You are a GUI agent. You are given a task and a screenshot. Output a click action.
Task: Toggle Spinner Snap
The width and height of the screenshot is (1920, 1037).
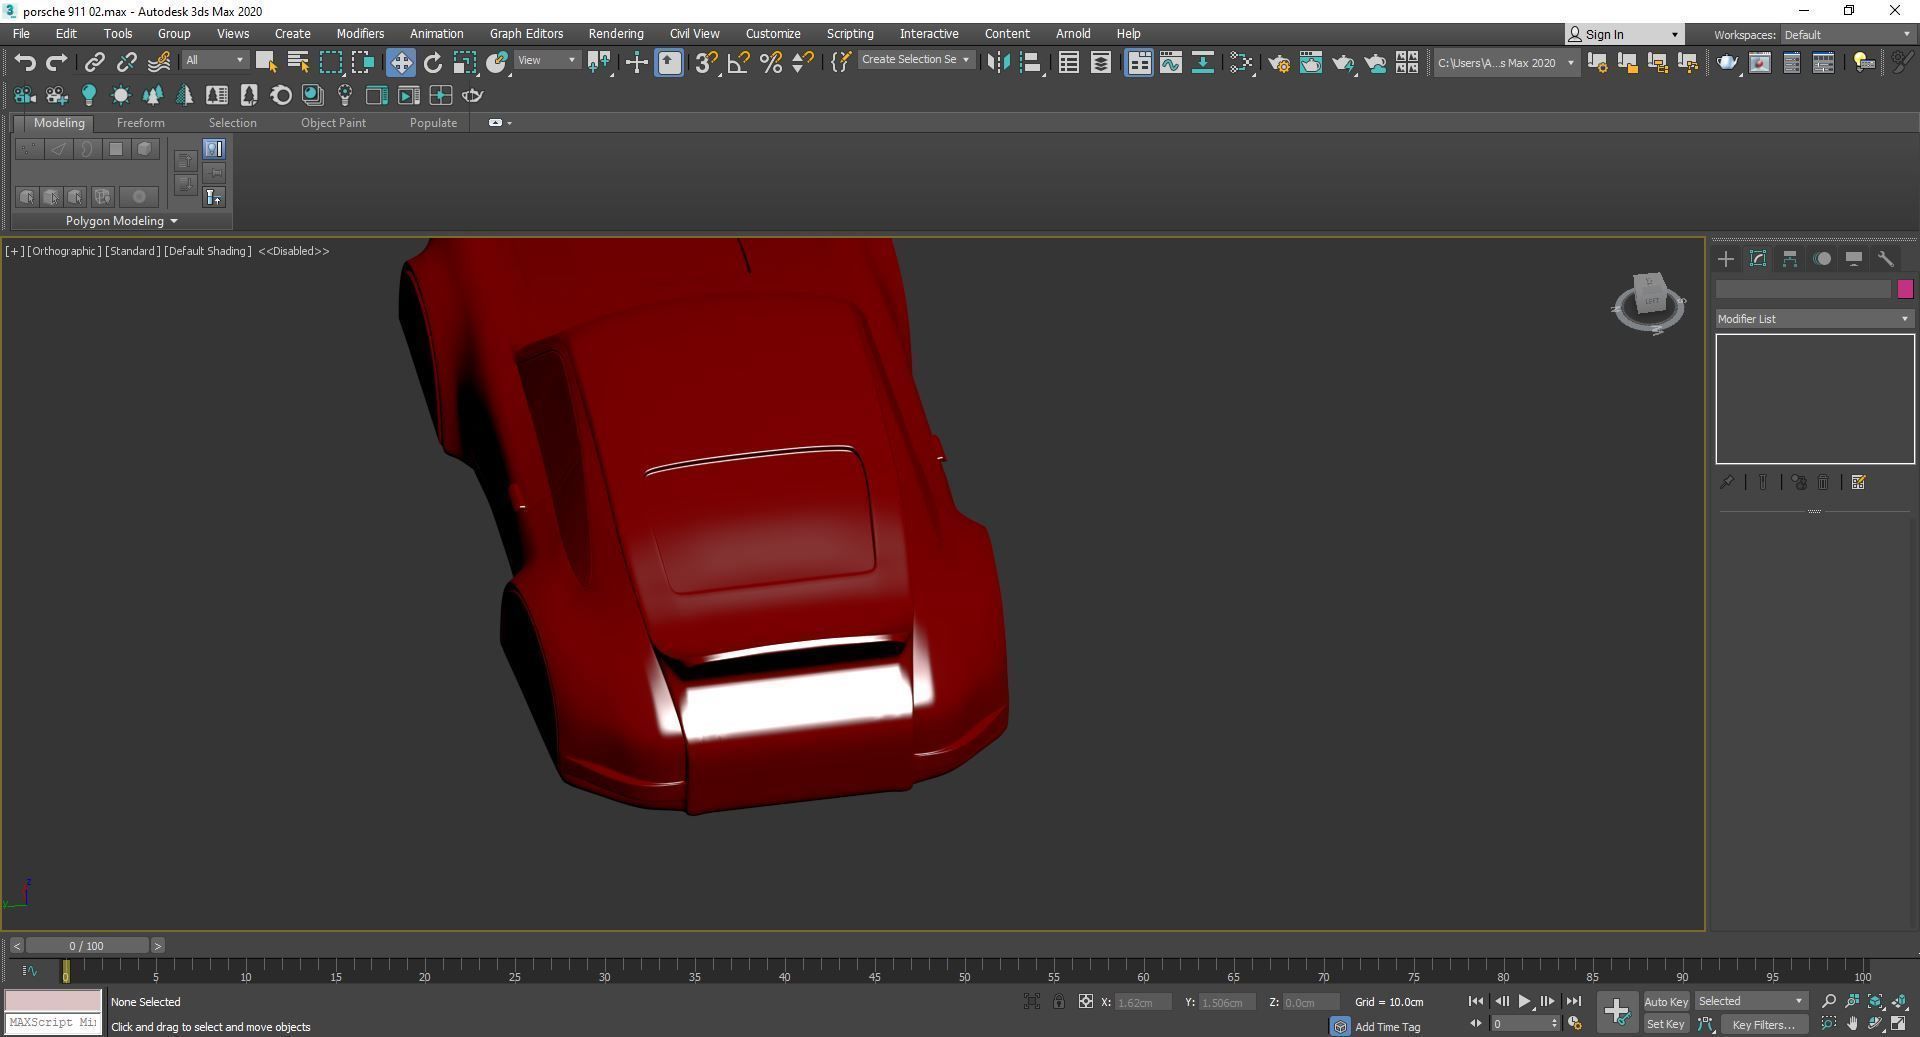click(x=802, y=62)
